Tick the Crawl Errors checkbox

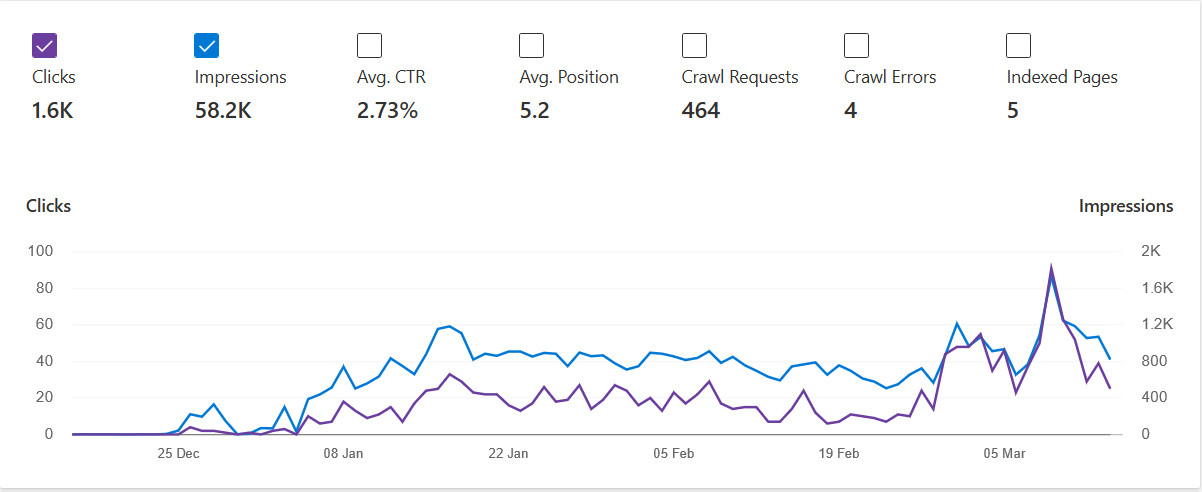856,46
